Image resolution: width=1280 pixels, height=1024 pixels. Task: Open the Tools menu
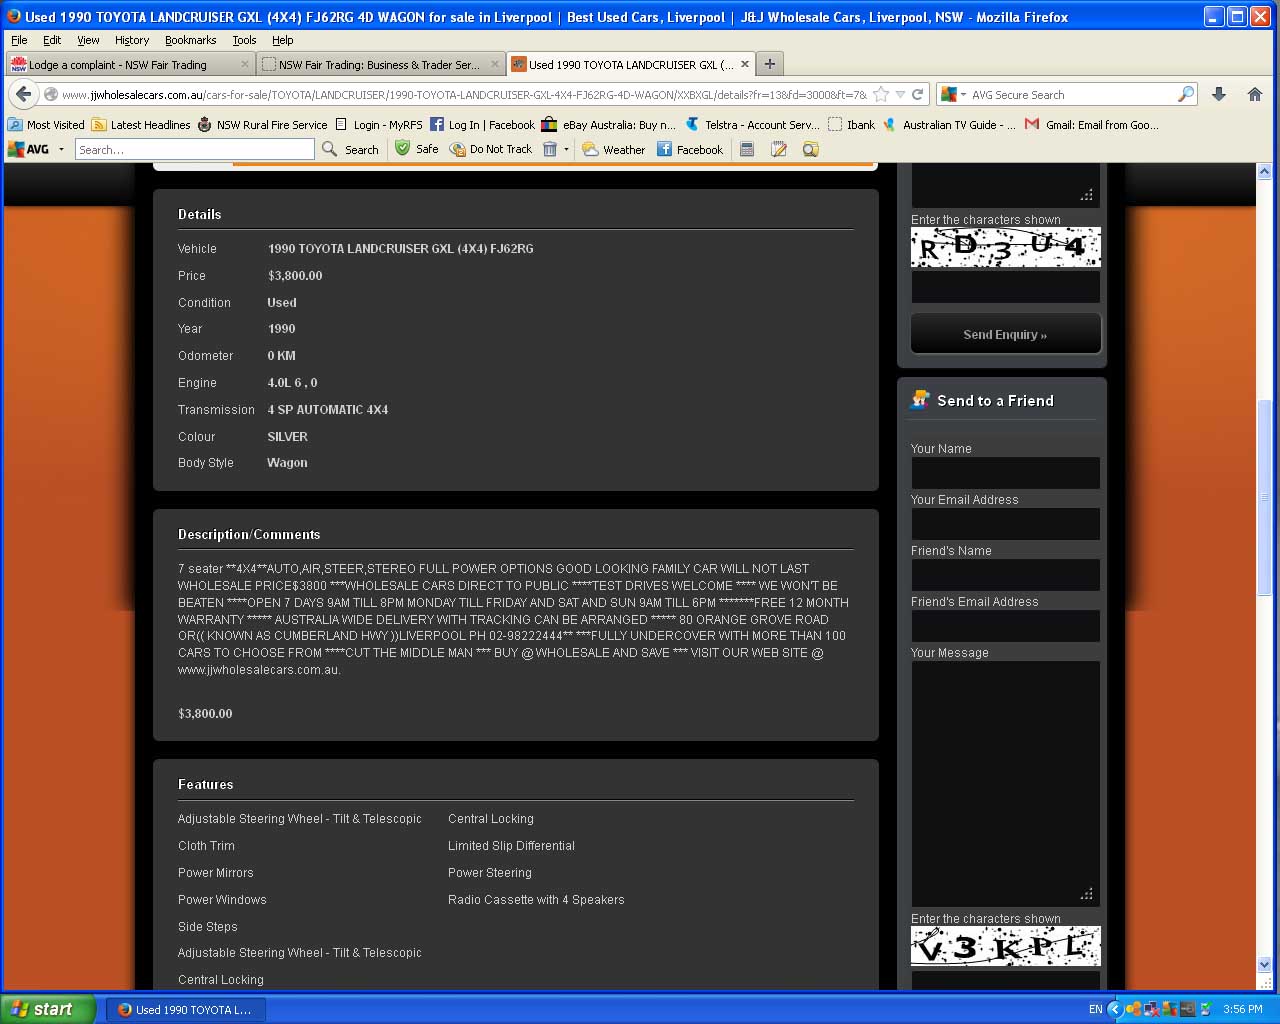[244, 40]
